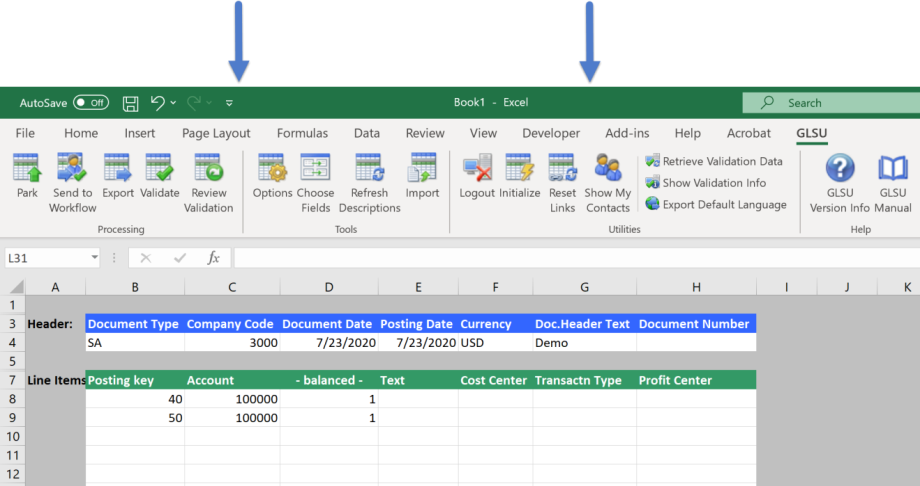
Task: Open the Formulas tab
Action: 302,133
